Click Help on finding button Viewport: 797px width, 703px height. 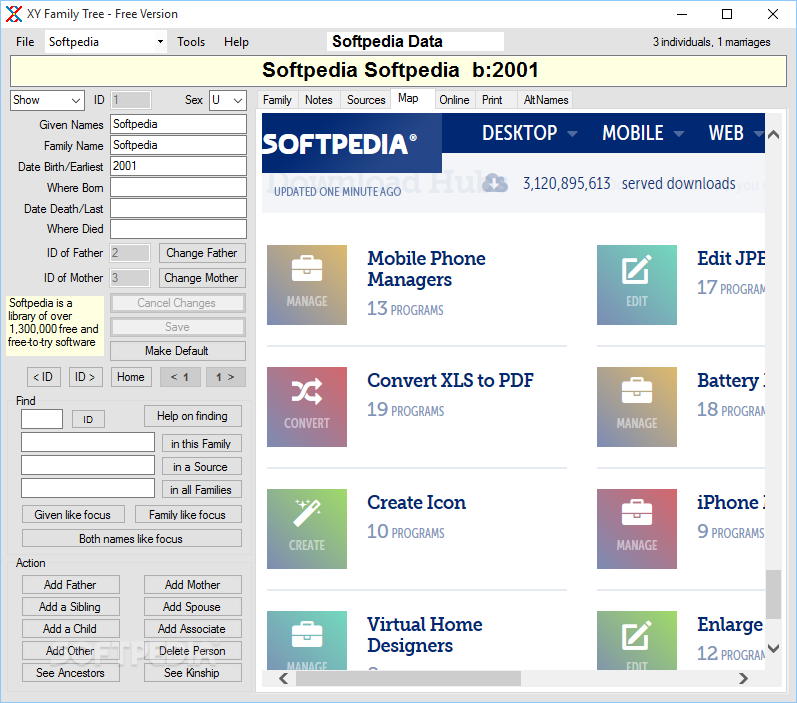193,416
